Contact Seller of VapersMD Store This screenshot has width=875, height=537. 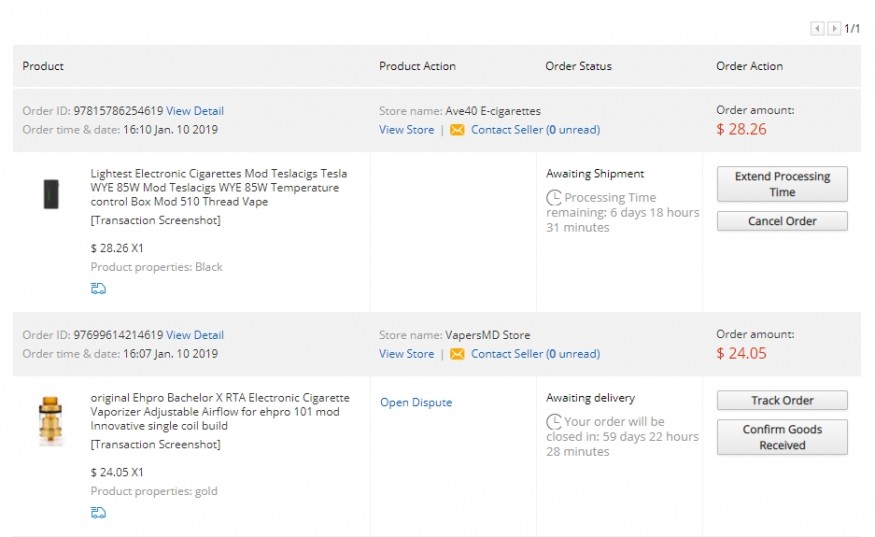[x=506, y=354]
